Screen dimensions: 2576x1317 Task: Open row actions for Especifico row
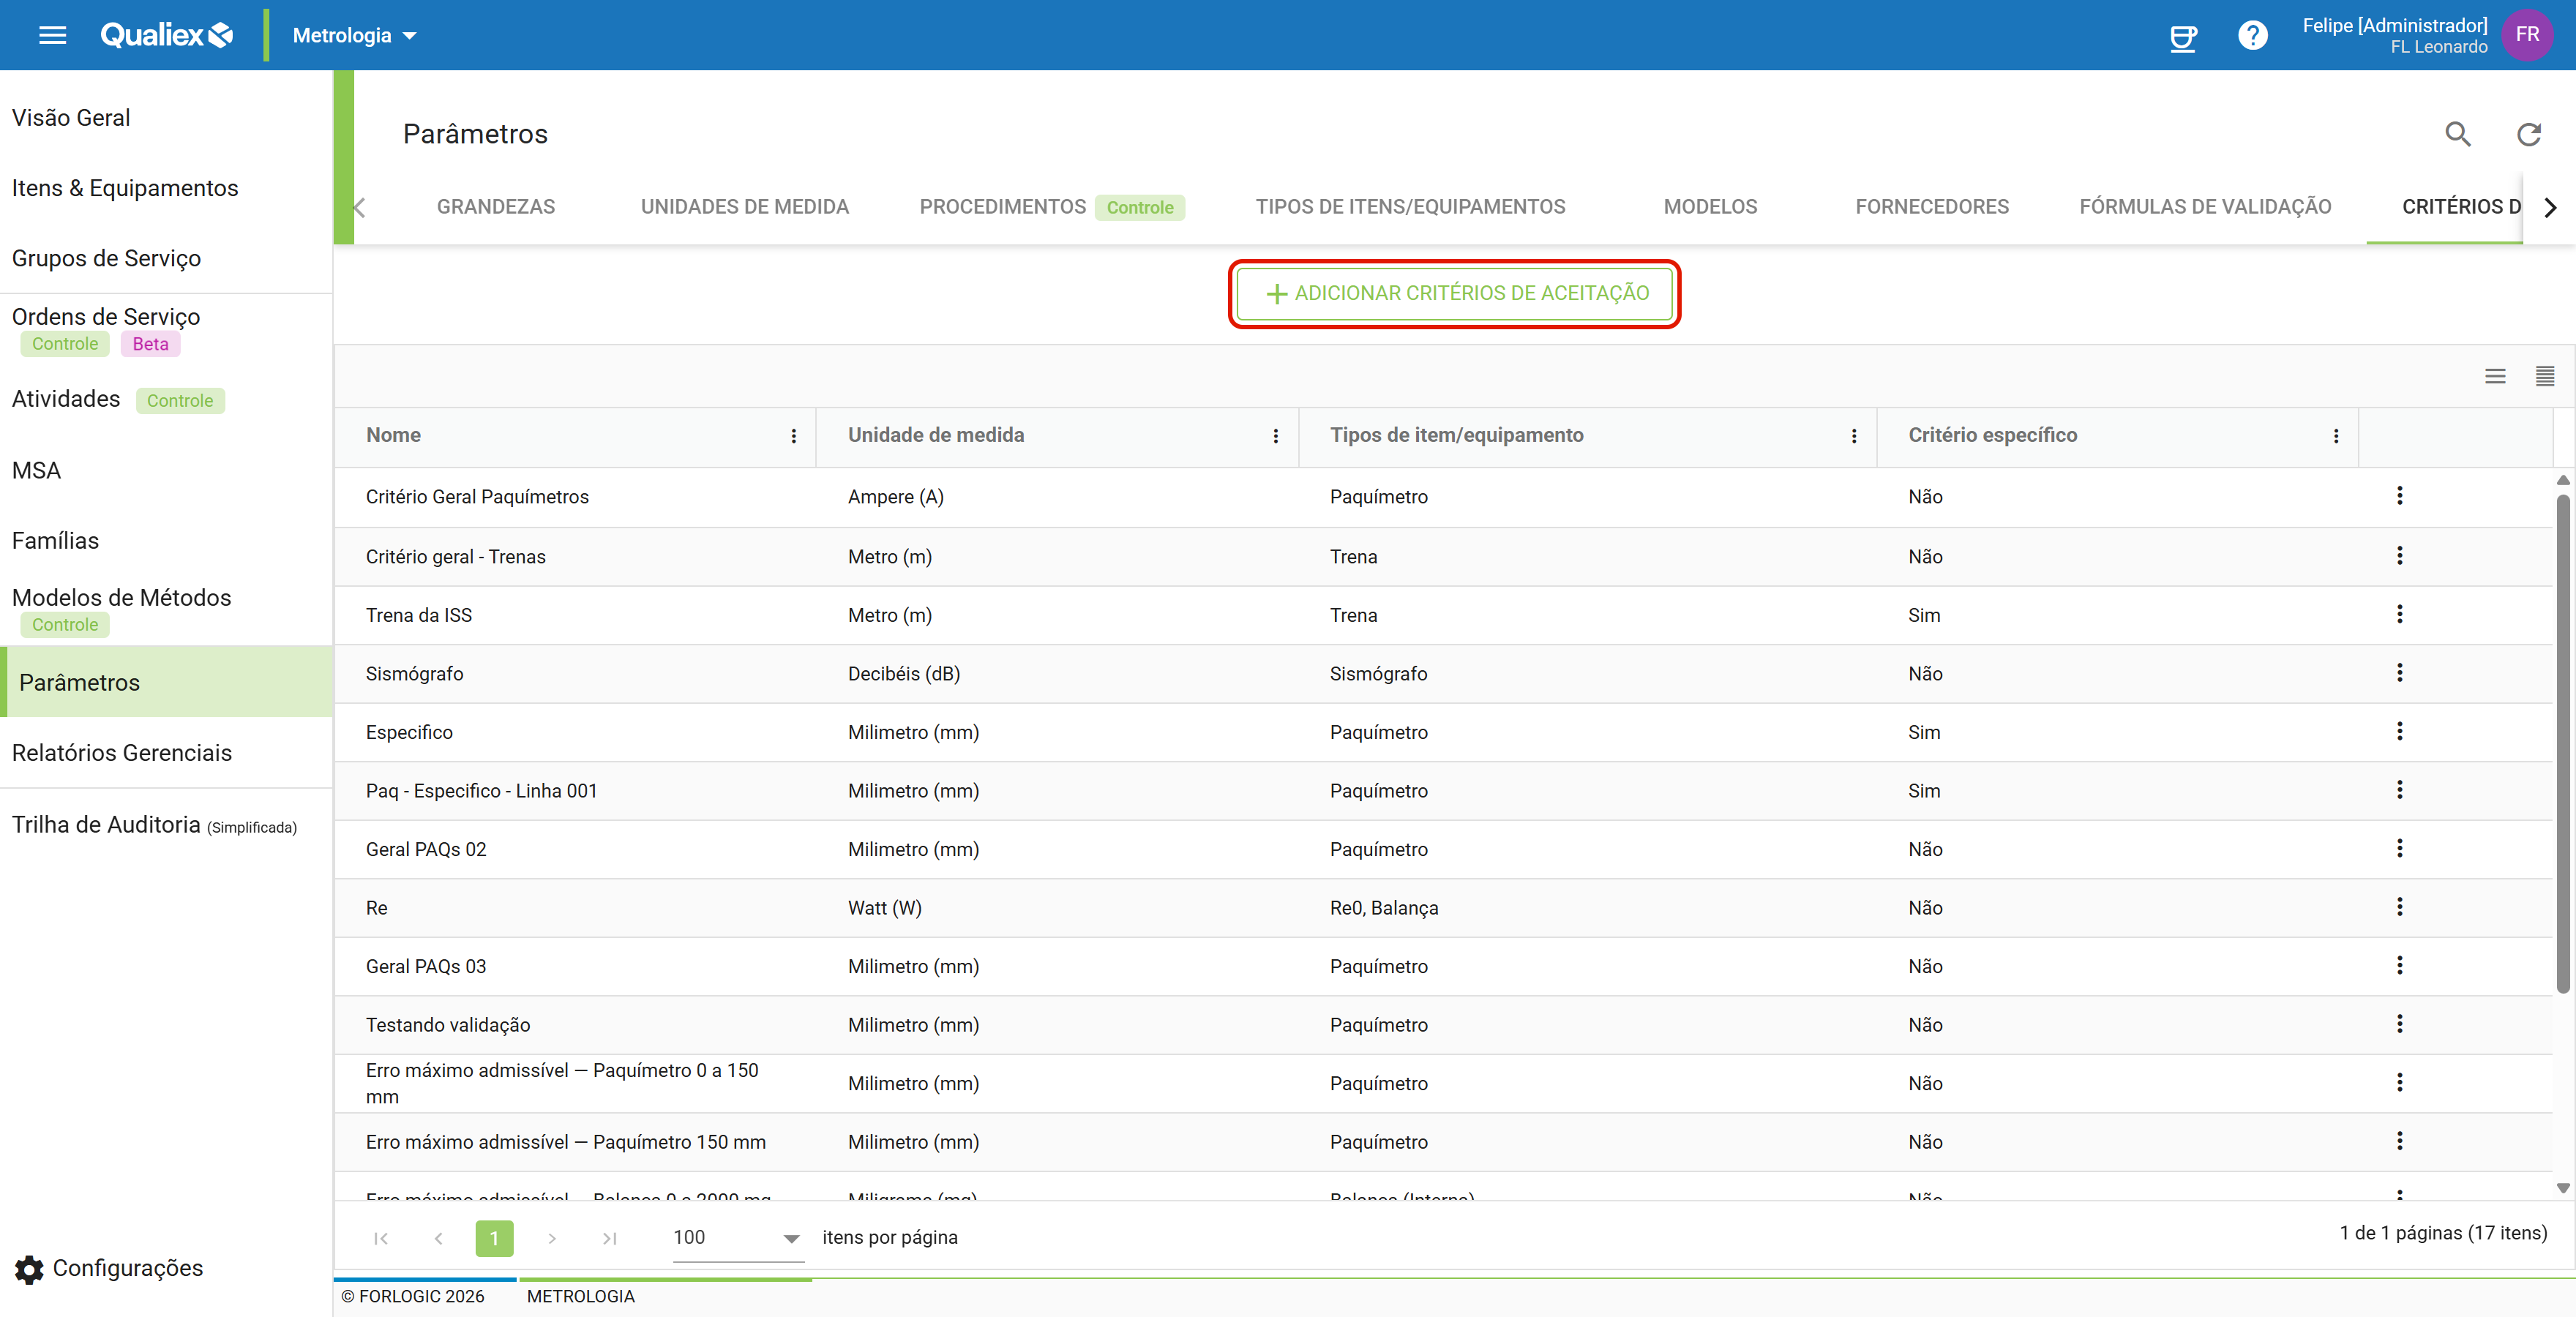(2399, 731)
